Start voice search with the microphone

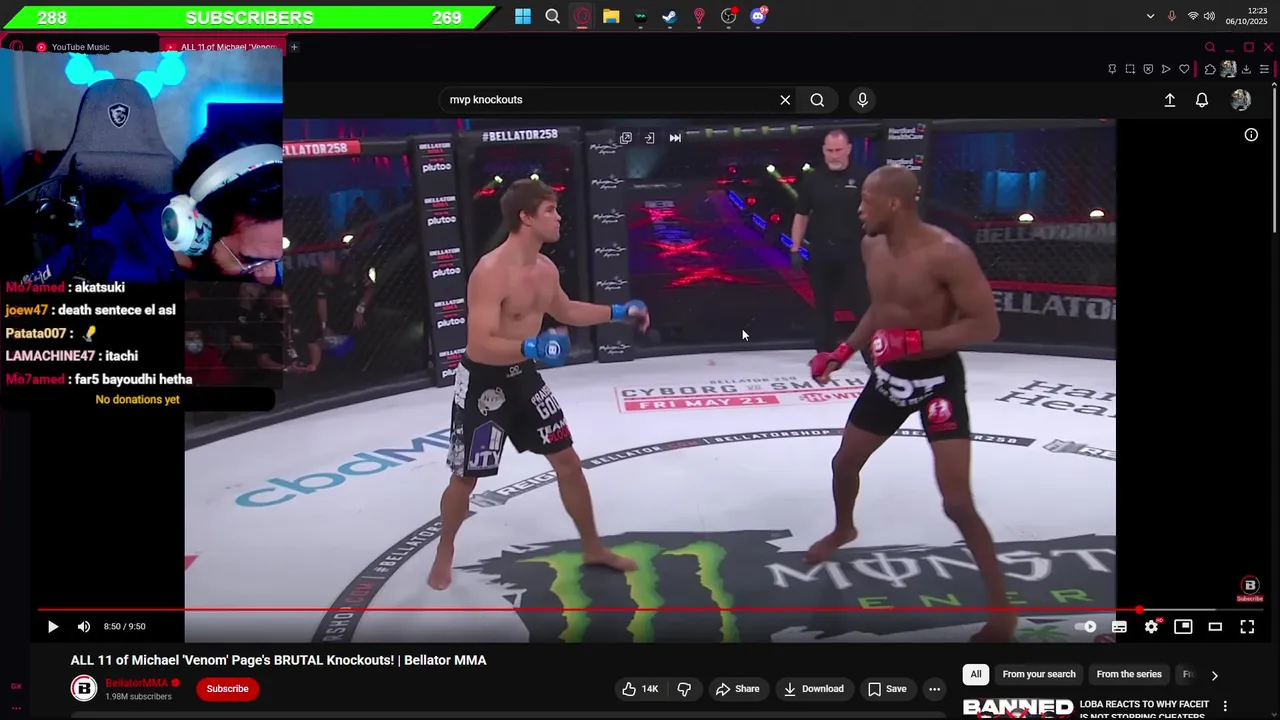click(862, 100)
